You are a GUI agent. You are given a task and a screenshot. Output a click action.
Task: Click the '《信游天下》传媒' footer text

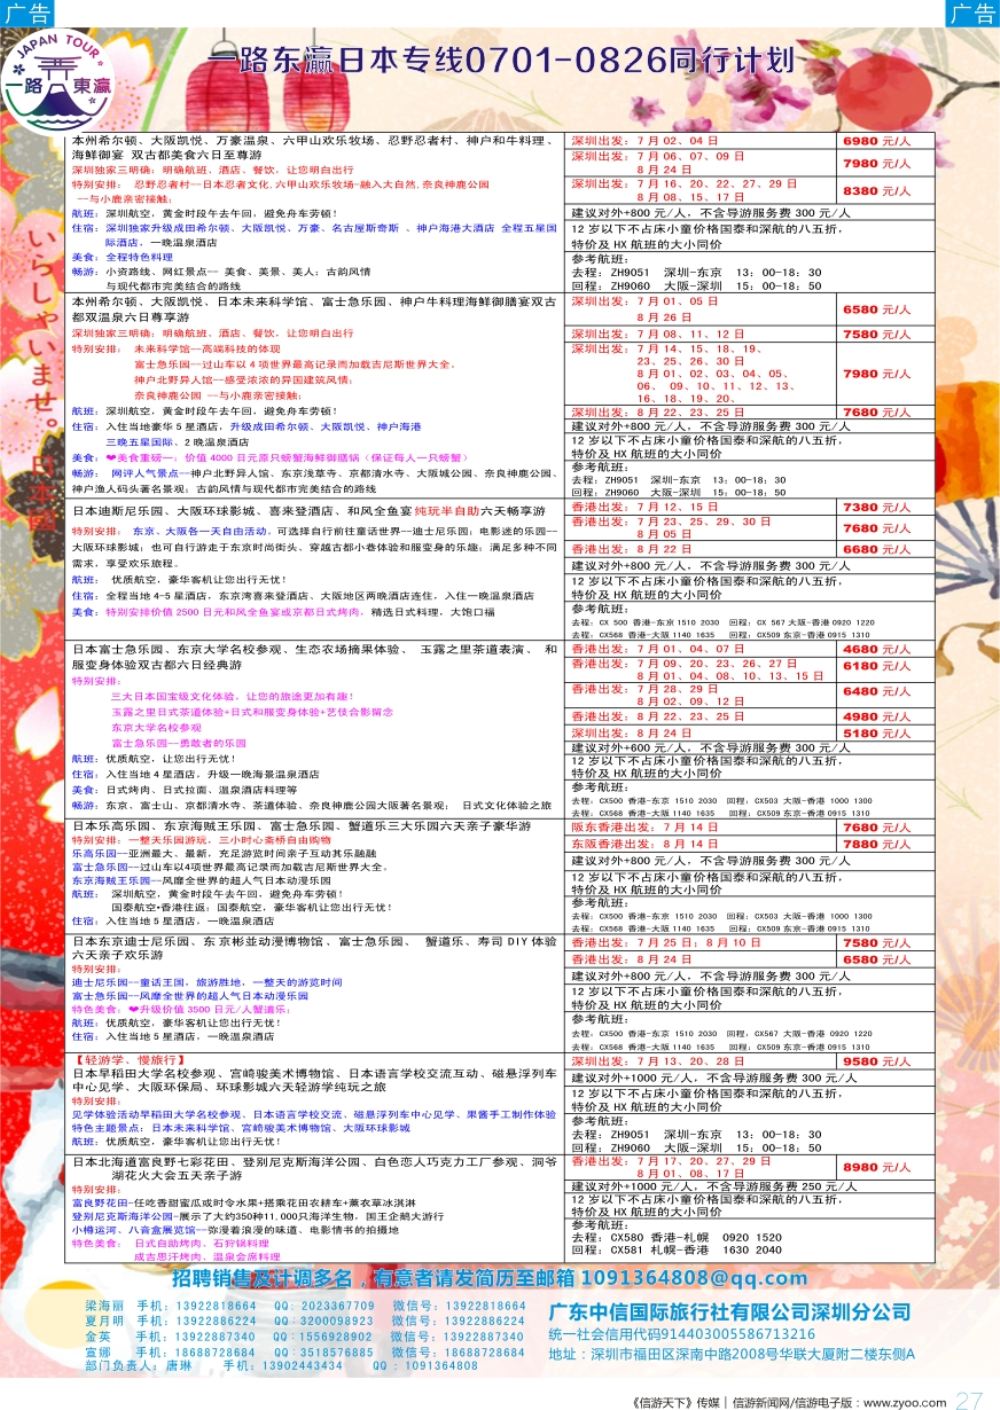[676, 1403]
